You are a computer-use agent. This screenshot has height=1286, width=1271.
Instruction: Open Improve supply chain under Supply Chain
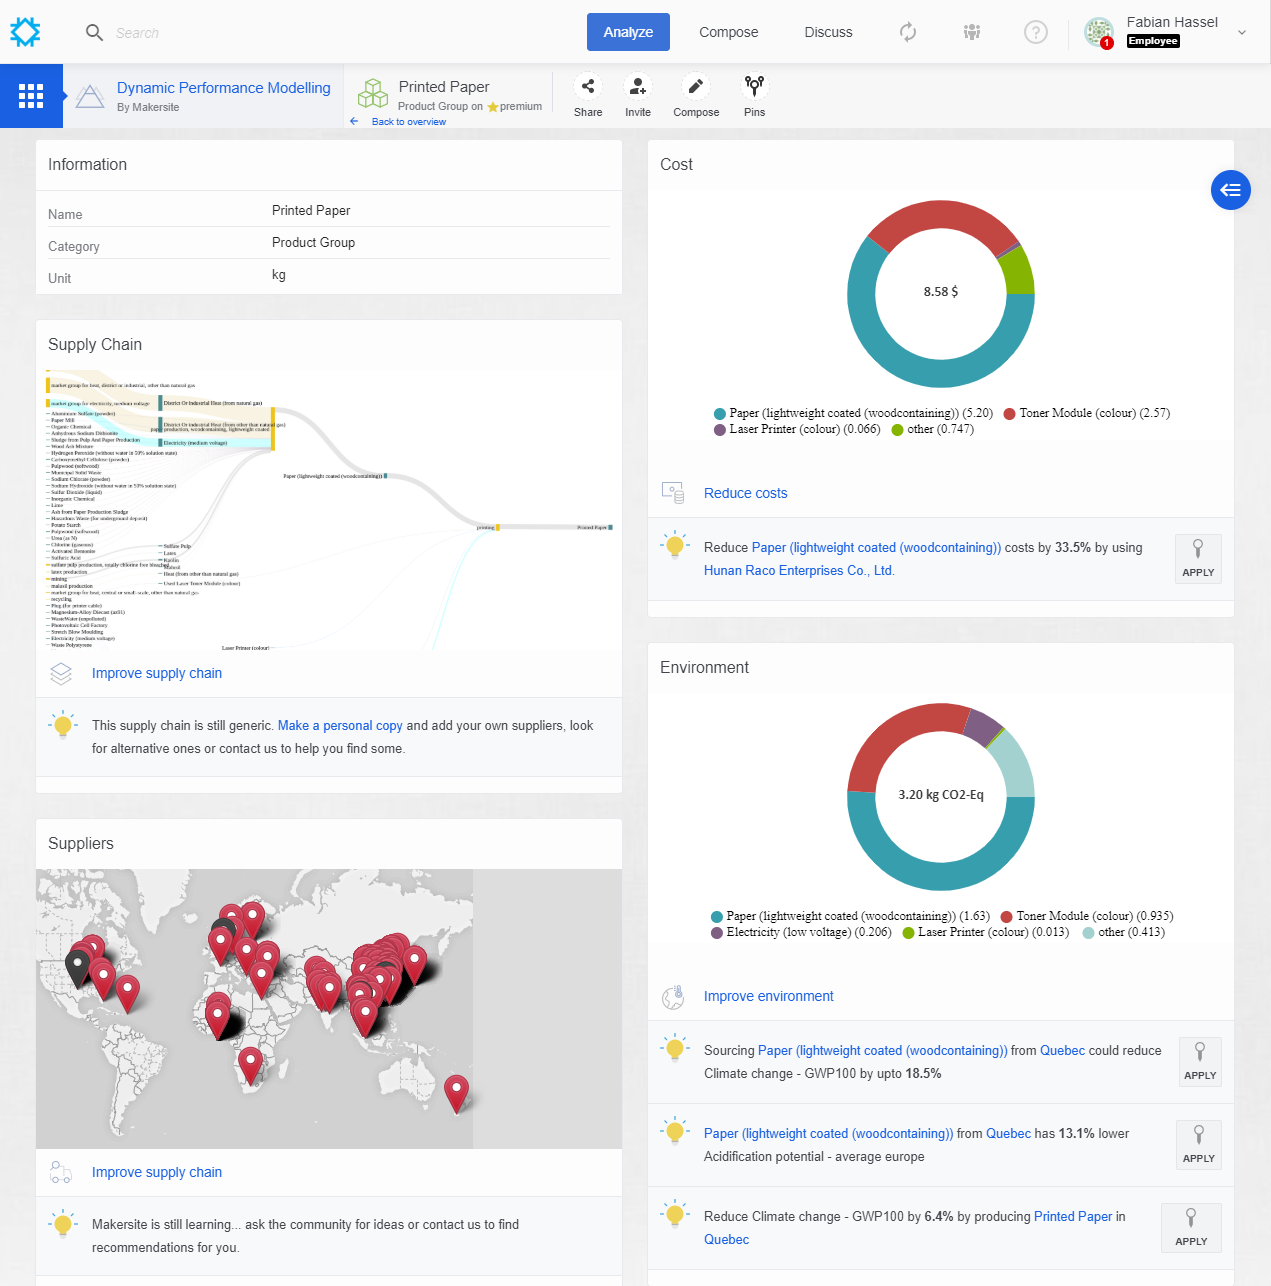click(157, 673)
